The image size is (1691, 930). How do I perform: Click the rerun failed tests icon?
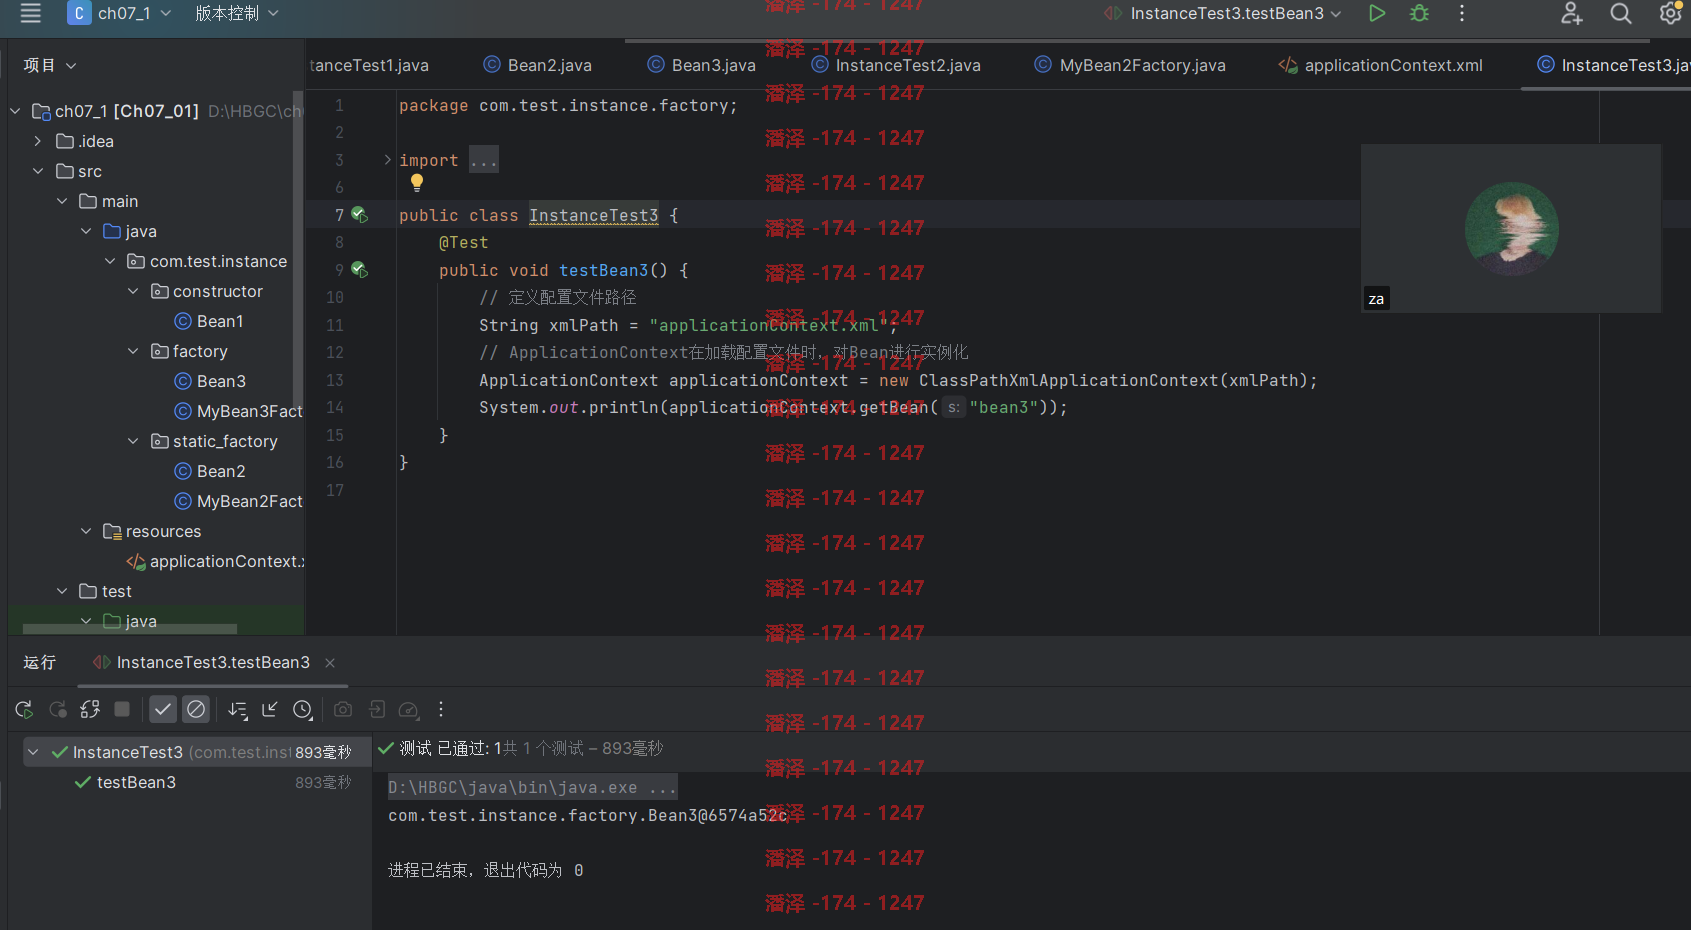pyautogui.click(x=57, y=709)
